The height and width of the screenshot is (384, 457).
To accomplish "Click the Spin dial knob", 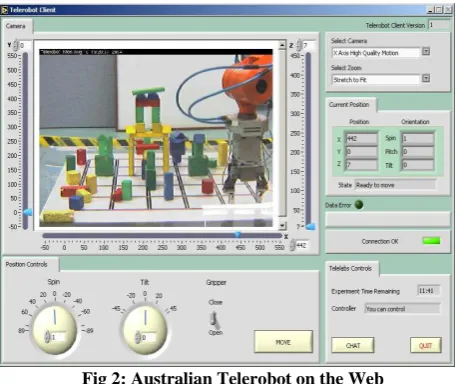I will pyautogui.click(x=54, y=329).
